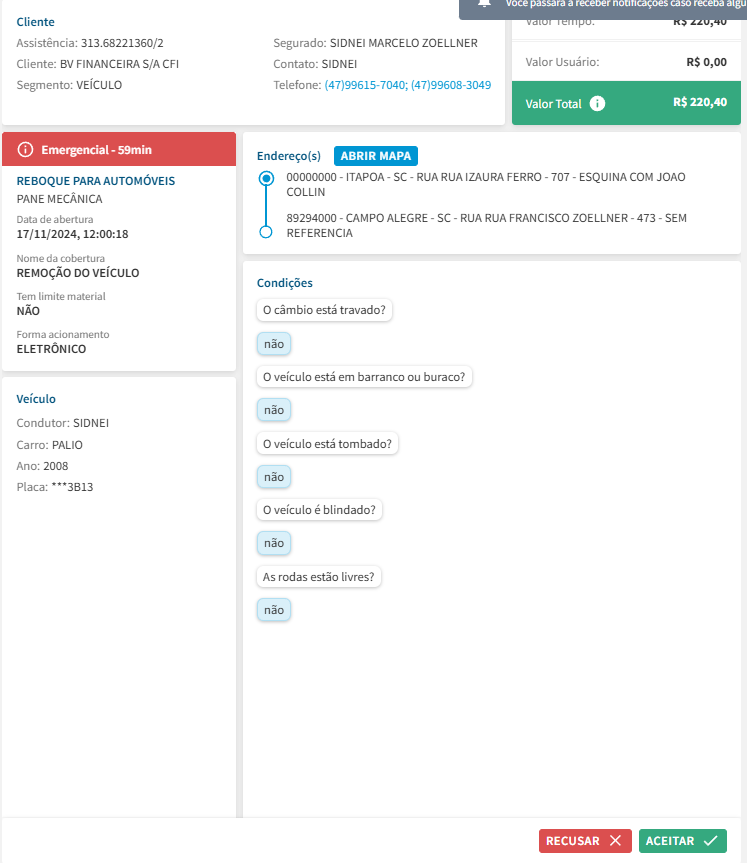The width and height of the screenshot is (747, 863).
Task: Select the destination address marker icon
Action: (x=266, y=232)
